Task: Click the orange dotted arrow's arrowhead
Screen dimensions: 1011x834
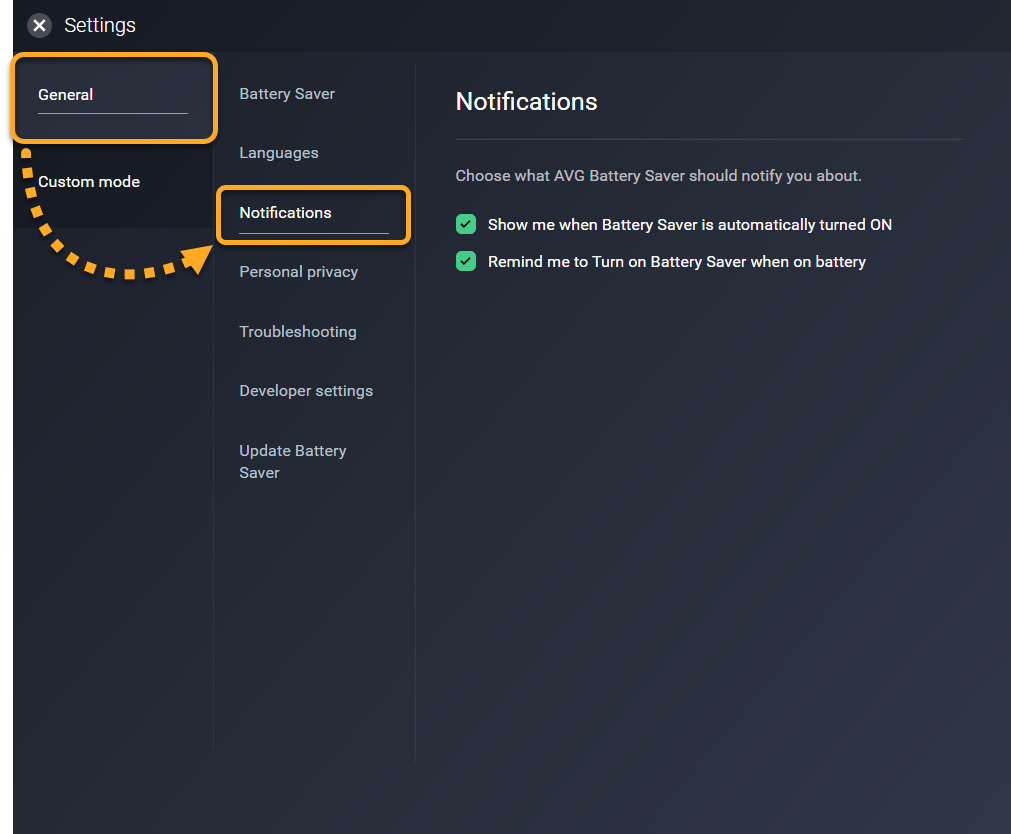Action: pyautogui.click(x=200, y=258)
